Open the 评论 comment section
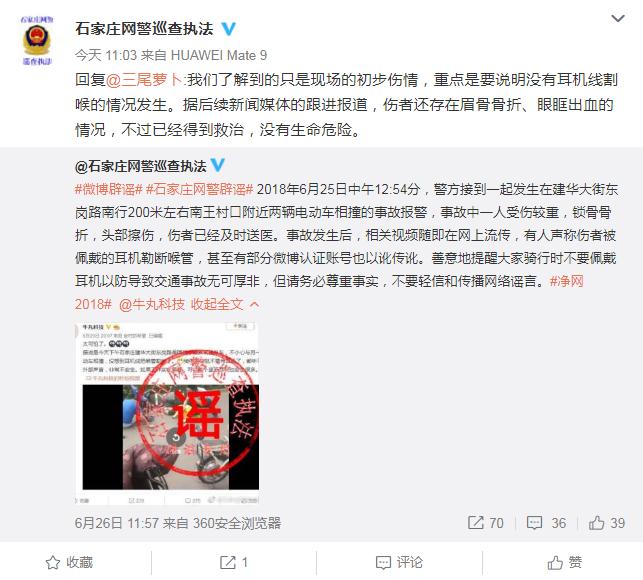 pos(399,562)
